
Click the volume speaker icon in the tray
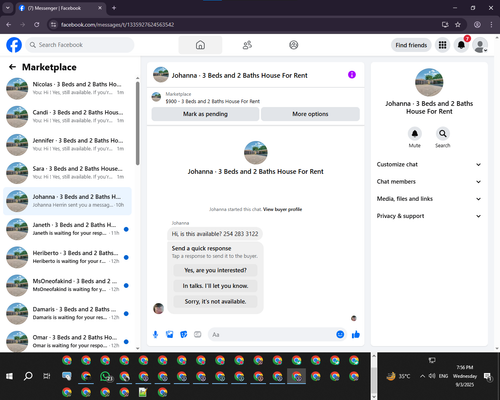432,376
